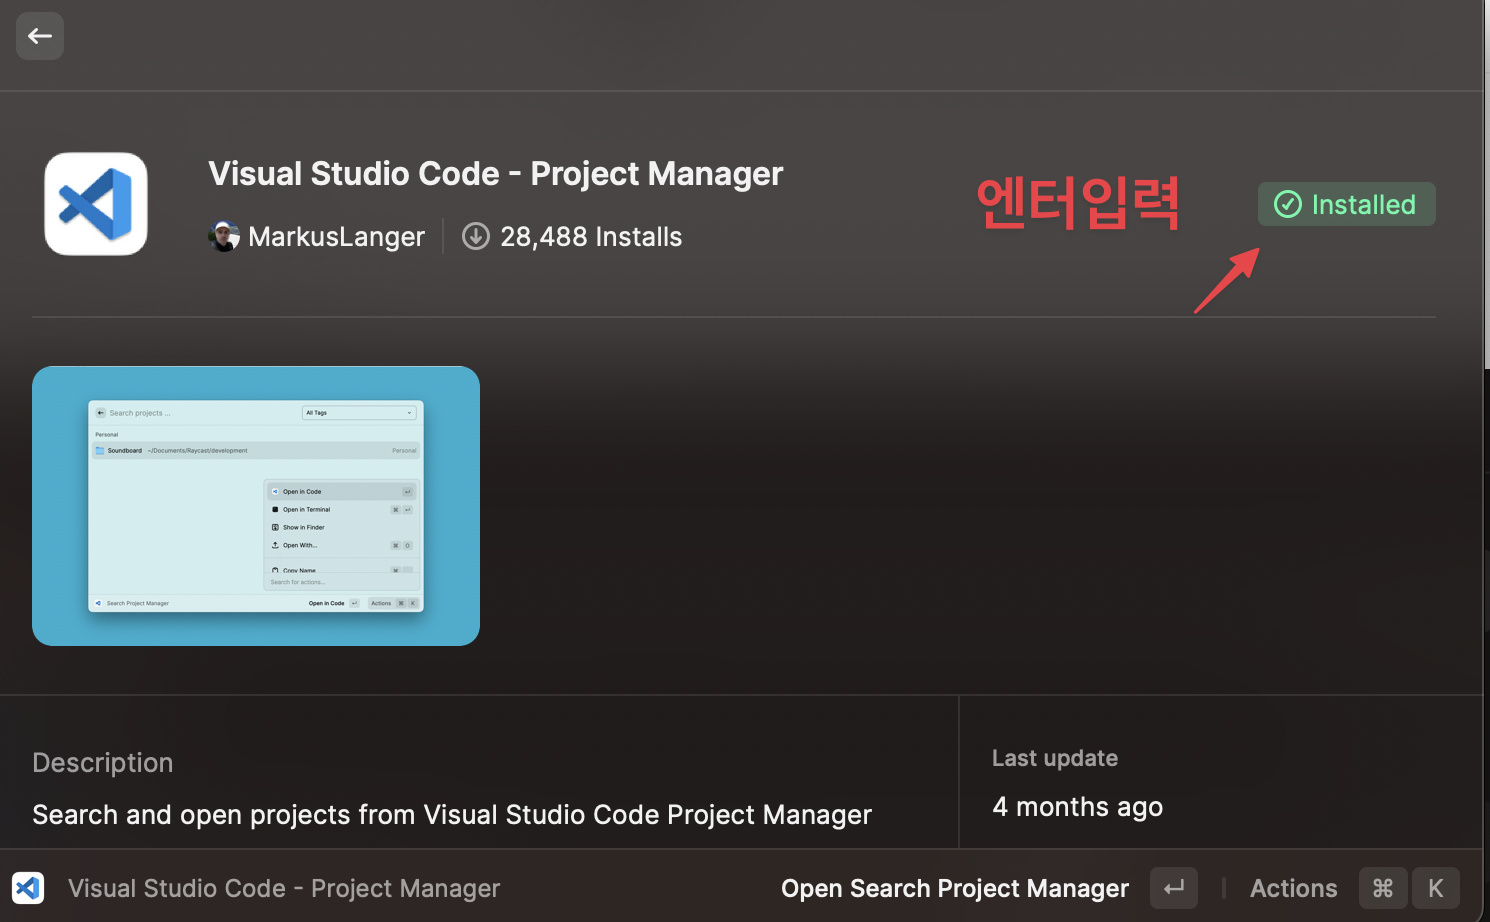The width and height of the screenshot is (1490, 922).
Task: Click the 28,488 Installs text
Action: (591, 237)
